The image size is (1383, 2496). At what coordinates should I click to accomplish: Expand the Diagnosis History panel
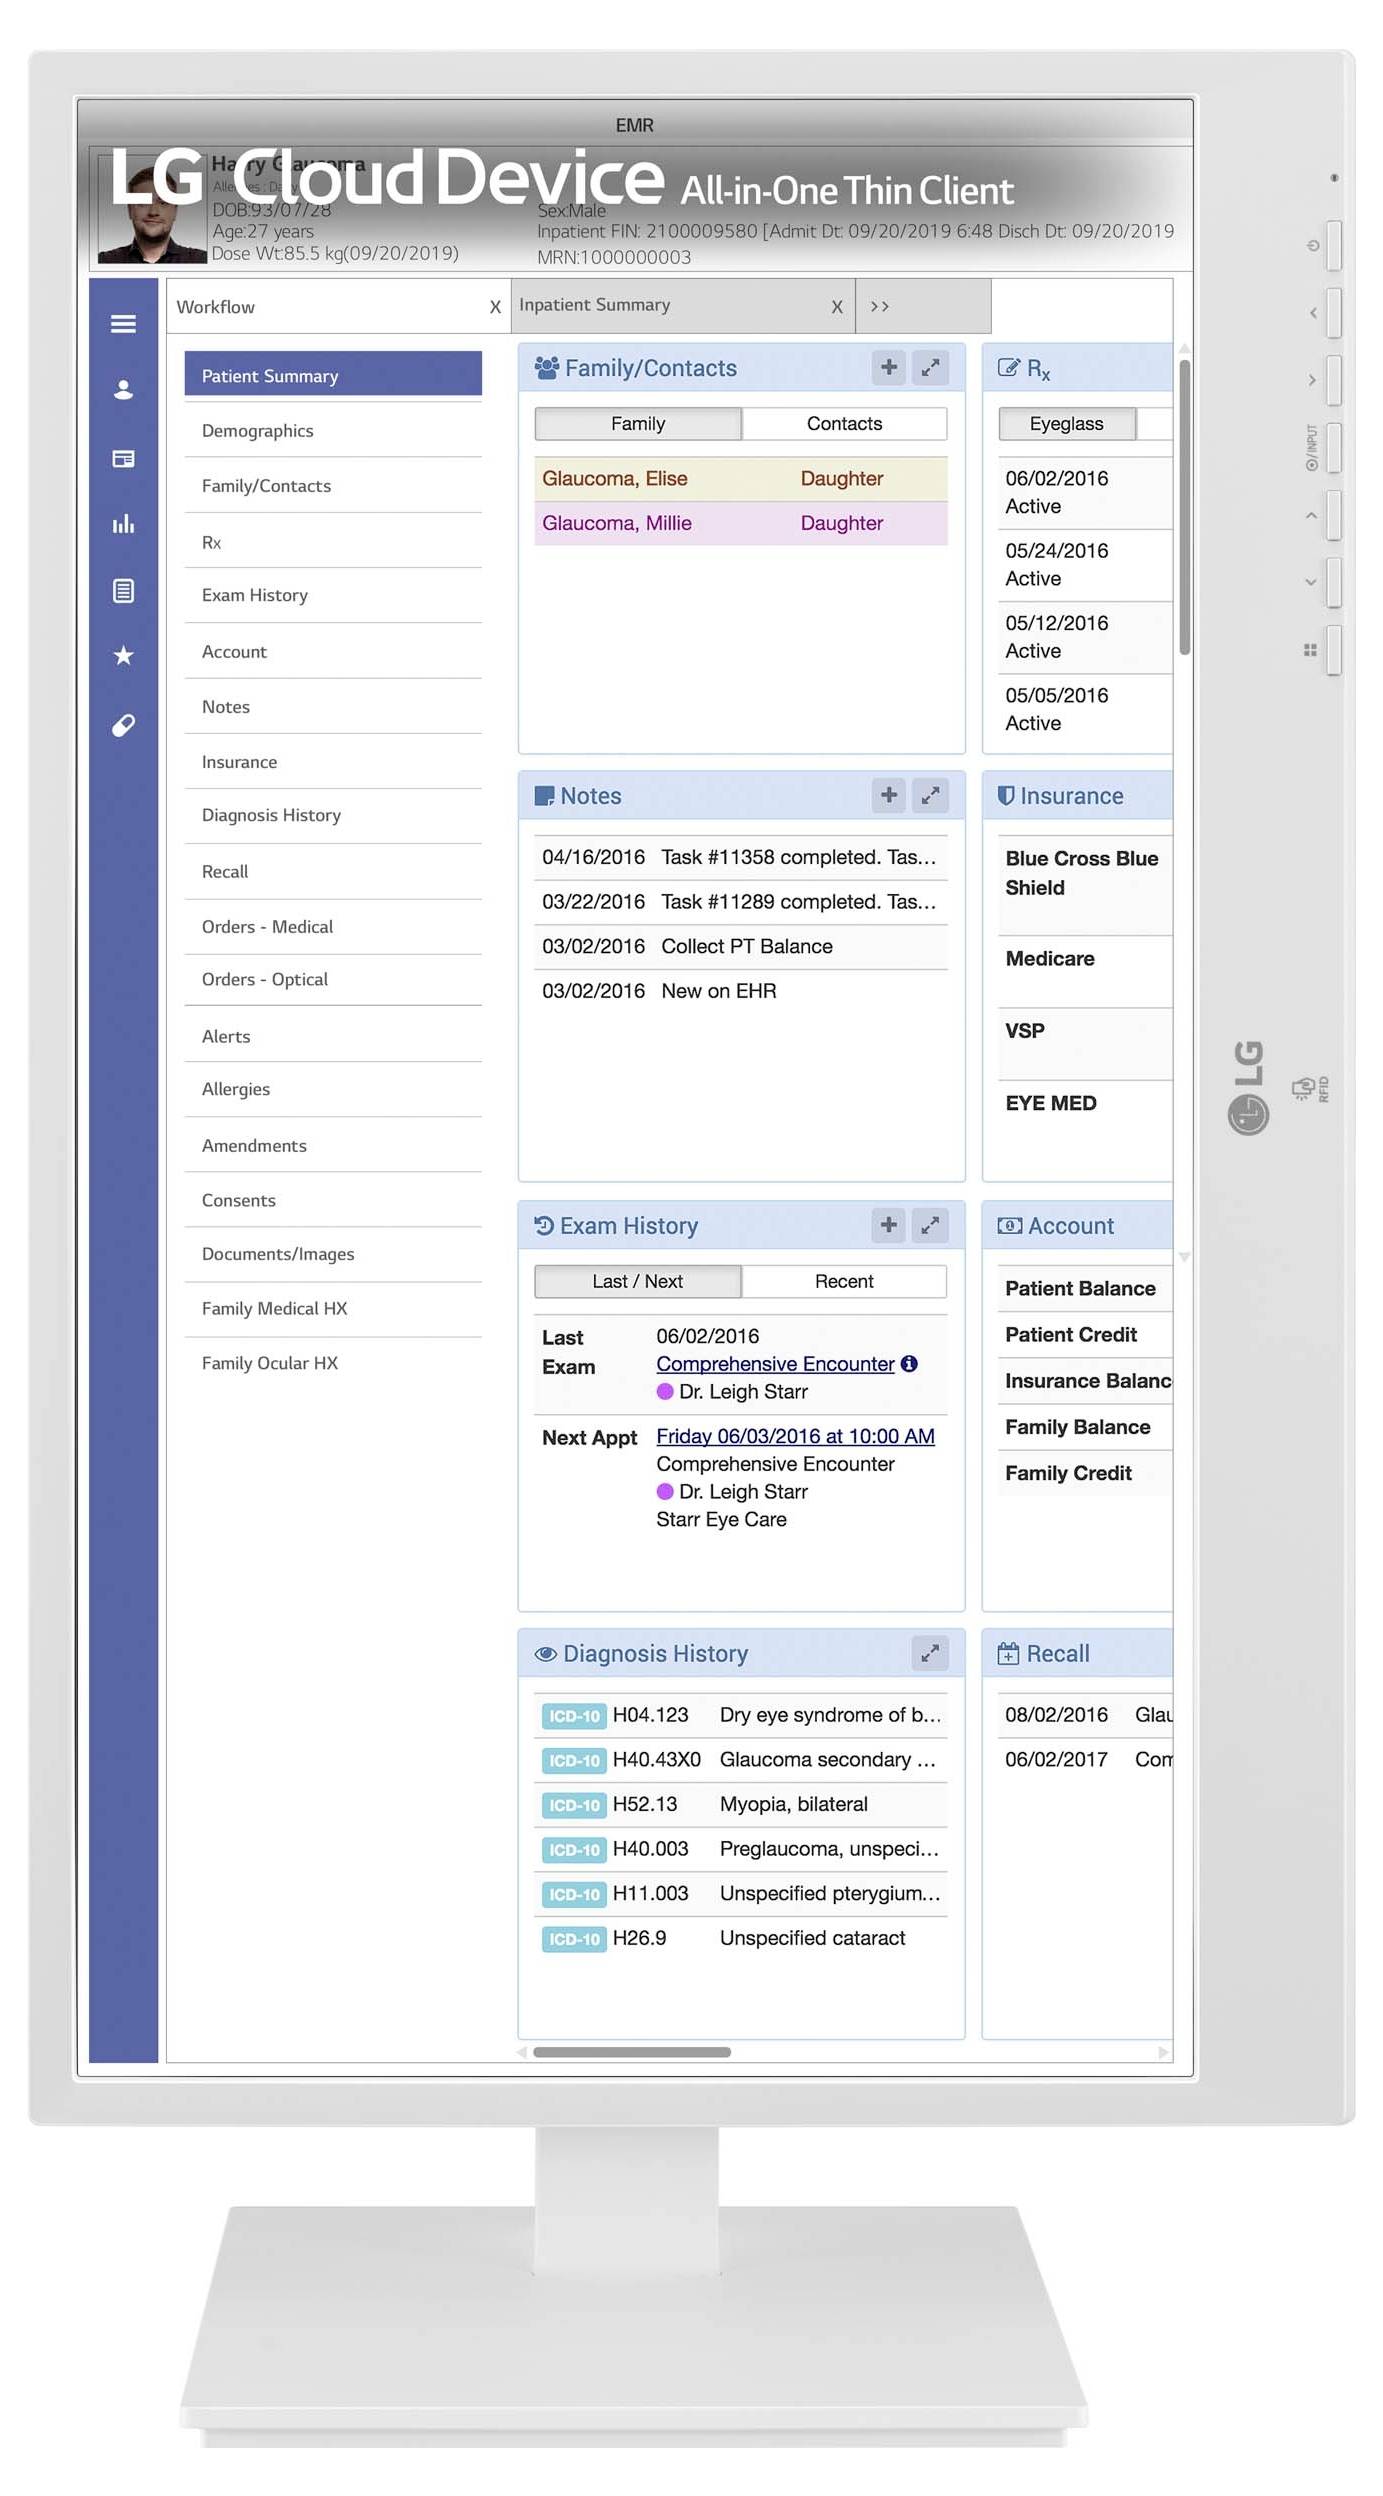pos(930,1654)
